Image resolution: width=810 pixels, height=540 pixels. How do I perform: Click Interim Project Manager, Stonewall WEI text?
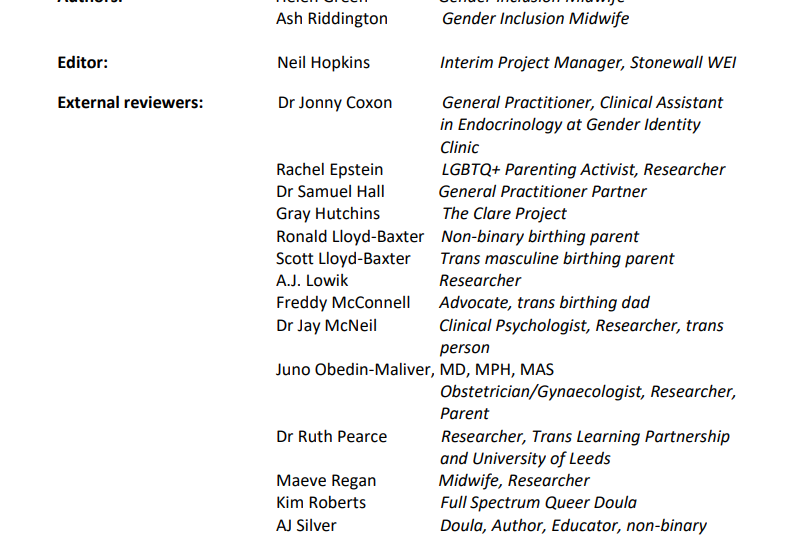(588, 63)
